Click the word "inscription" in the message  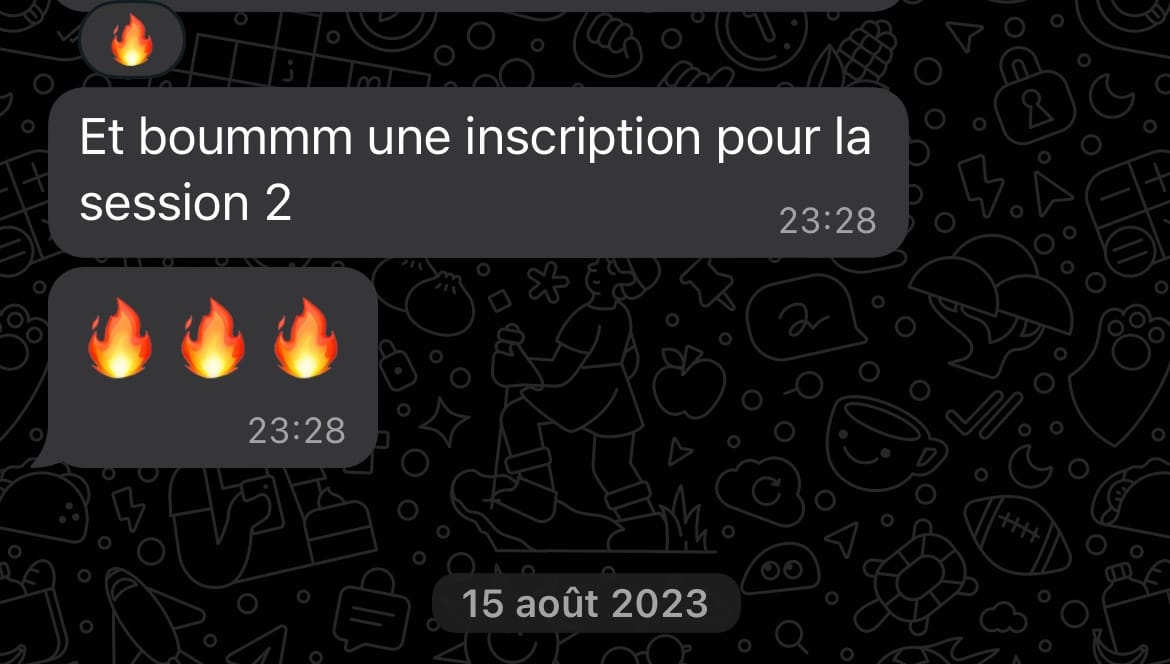pyautogui.click(x=583, y=138)
